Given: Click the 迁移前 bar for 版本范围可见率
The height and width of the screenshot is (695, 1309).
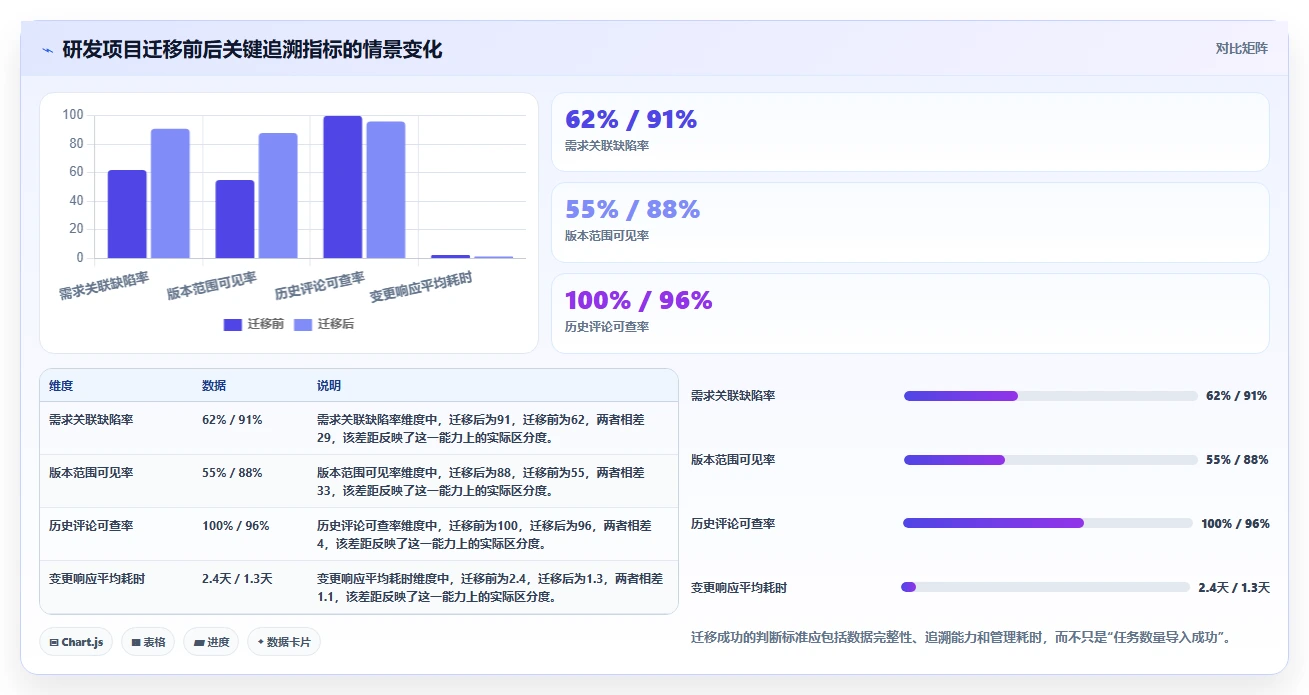Looking at the screenshot, I should pos(235,219).
